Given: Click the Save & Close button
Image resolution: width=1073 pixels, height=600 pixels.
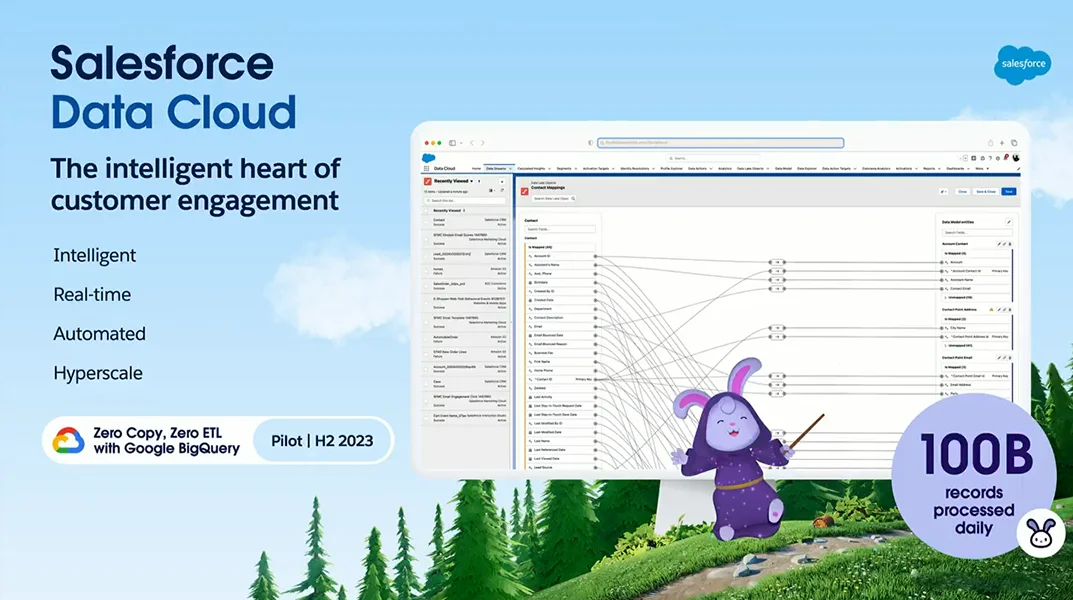Looking at the screenshot, I should (985, 191).
